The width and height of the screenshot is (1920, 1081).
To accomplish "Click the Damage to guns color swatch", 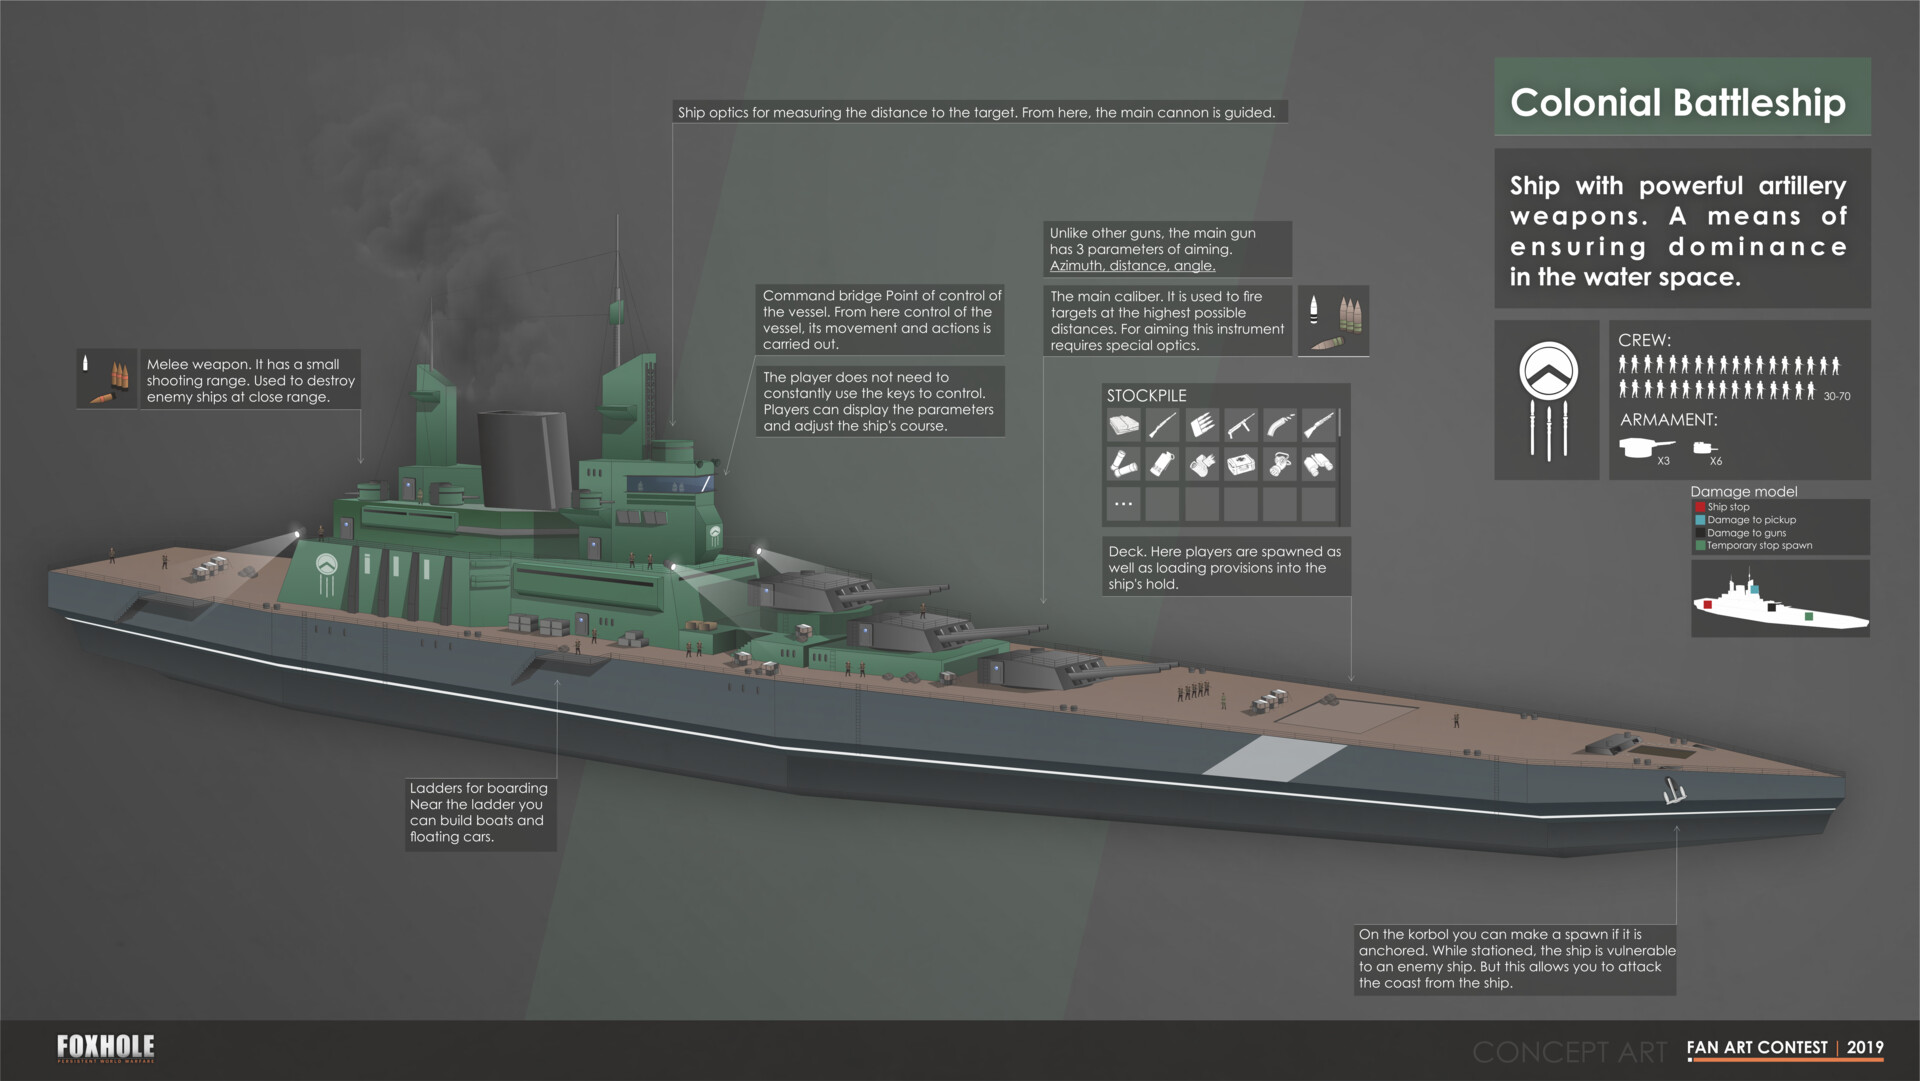I will pos(1699,533).
